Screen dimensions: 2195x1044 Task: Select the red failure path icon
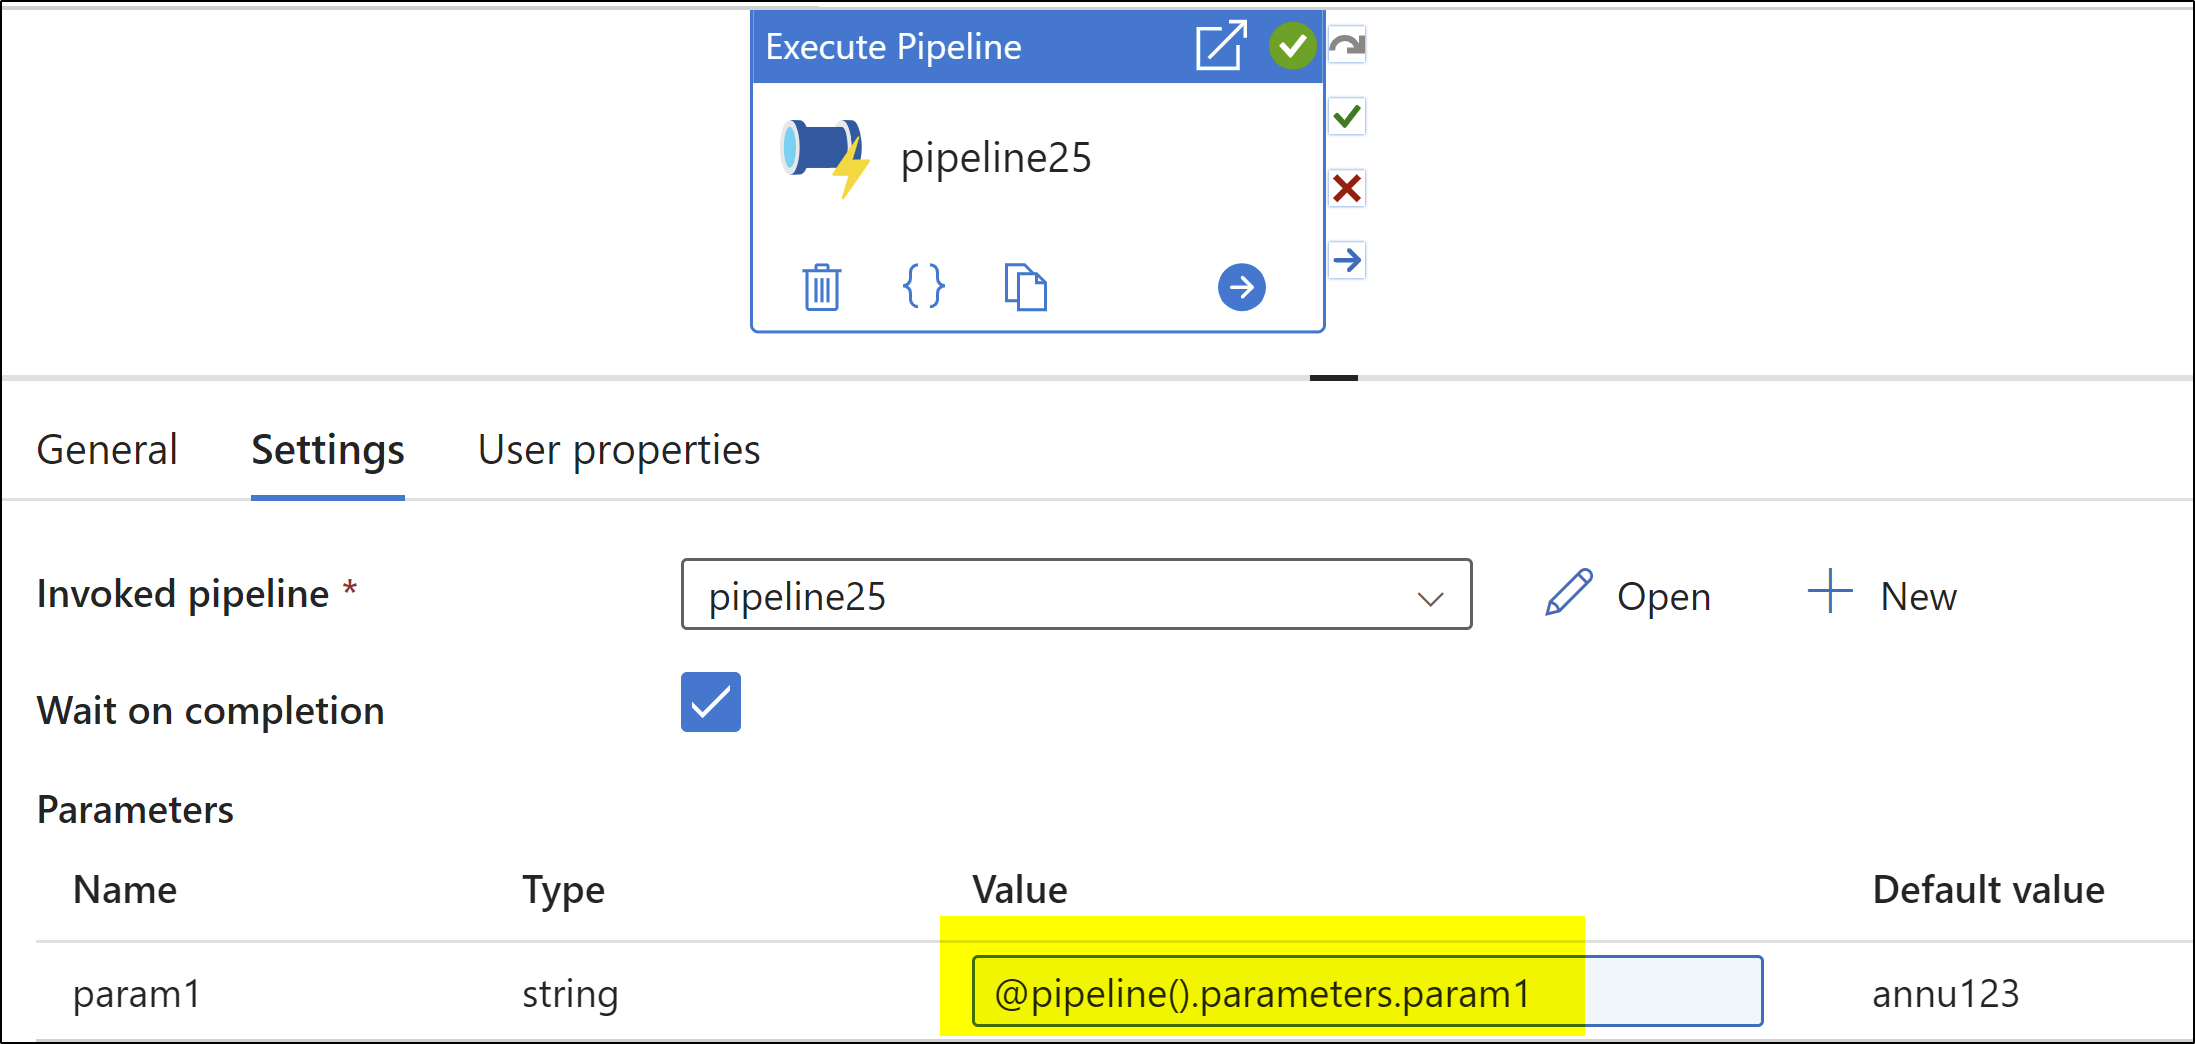click(x=1346, y=189)
